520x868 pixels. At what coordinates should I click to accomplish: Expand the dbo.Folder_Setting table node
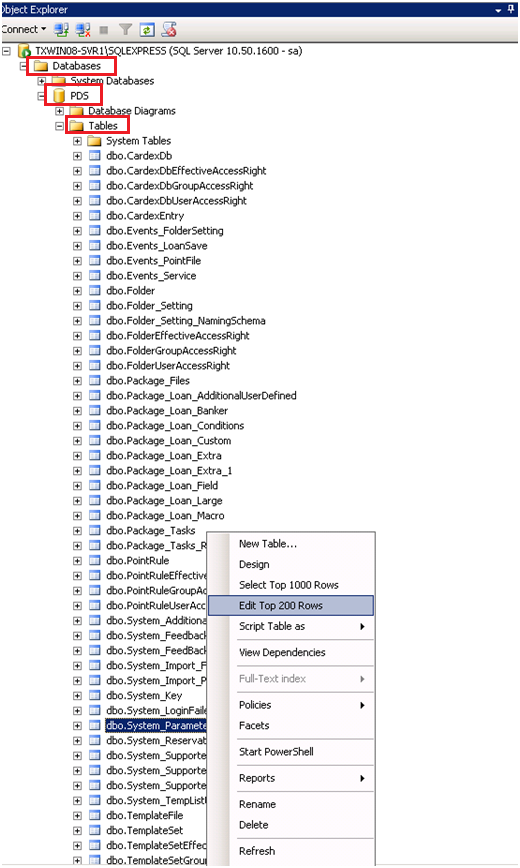tap(77, 306)
